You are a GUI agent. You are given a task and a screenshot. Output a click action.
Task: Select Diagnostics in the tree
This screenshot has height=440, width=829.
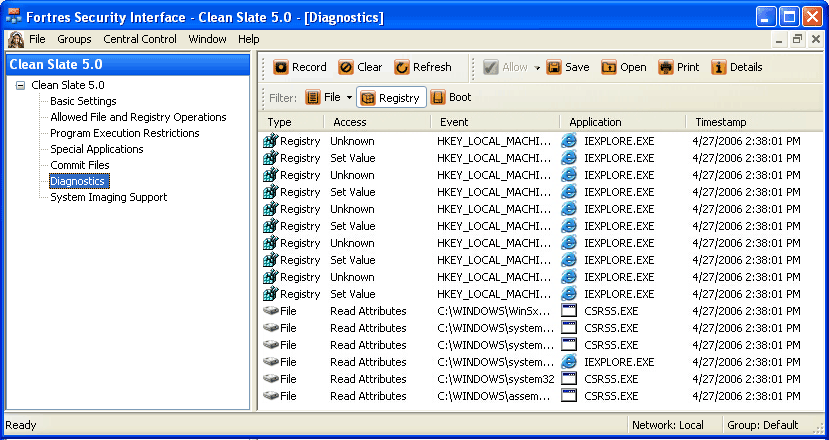click(79, 181)
